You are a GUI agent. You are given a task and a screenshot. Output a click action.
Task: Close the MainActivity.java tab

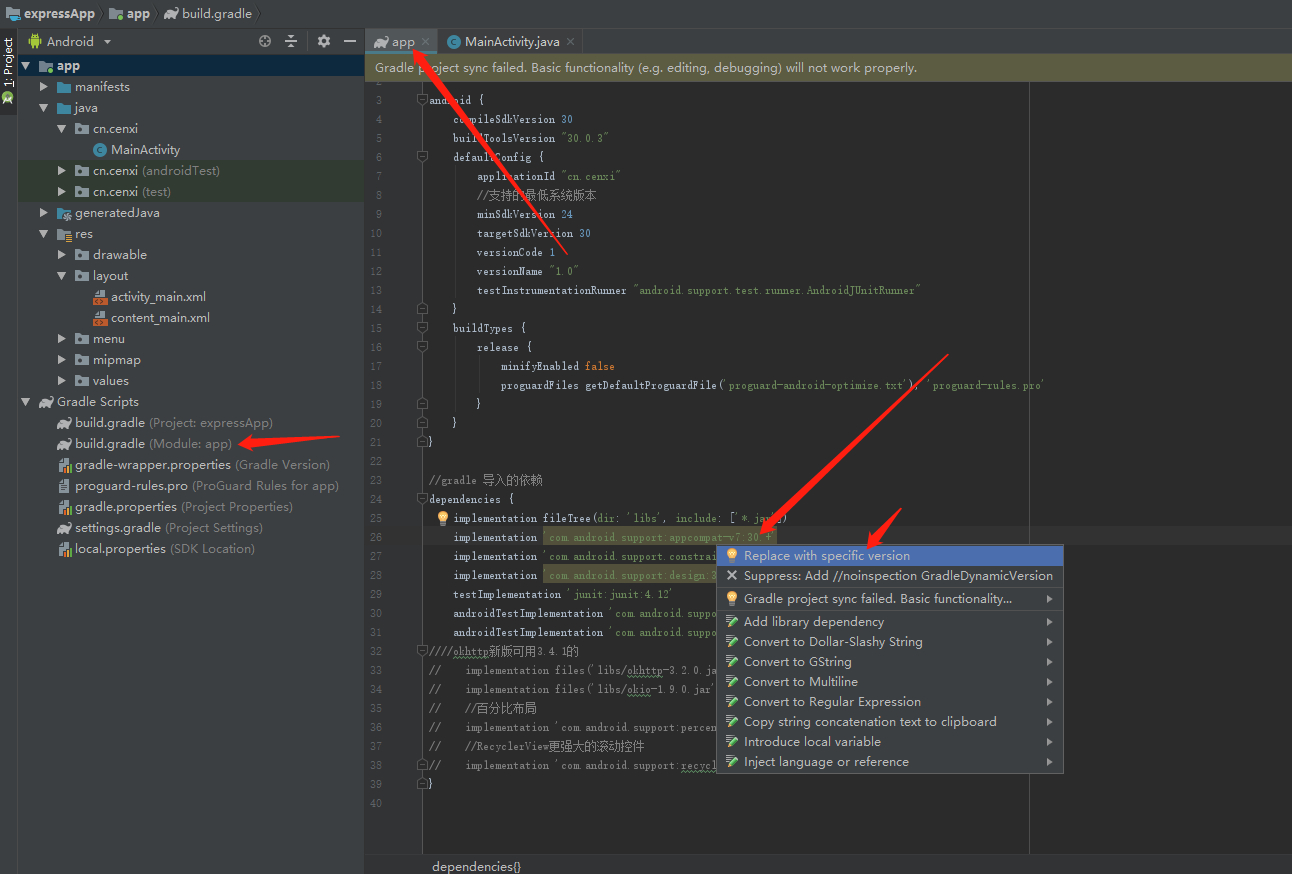coord(570,42)
